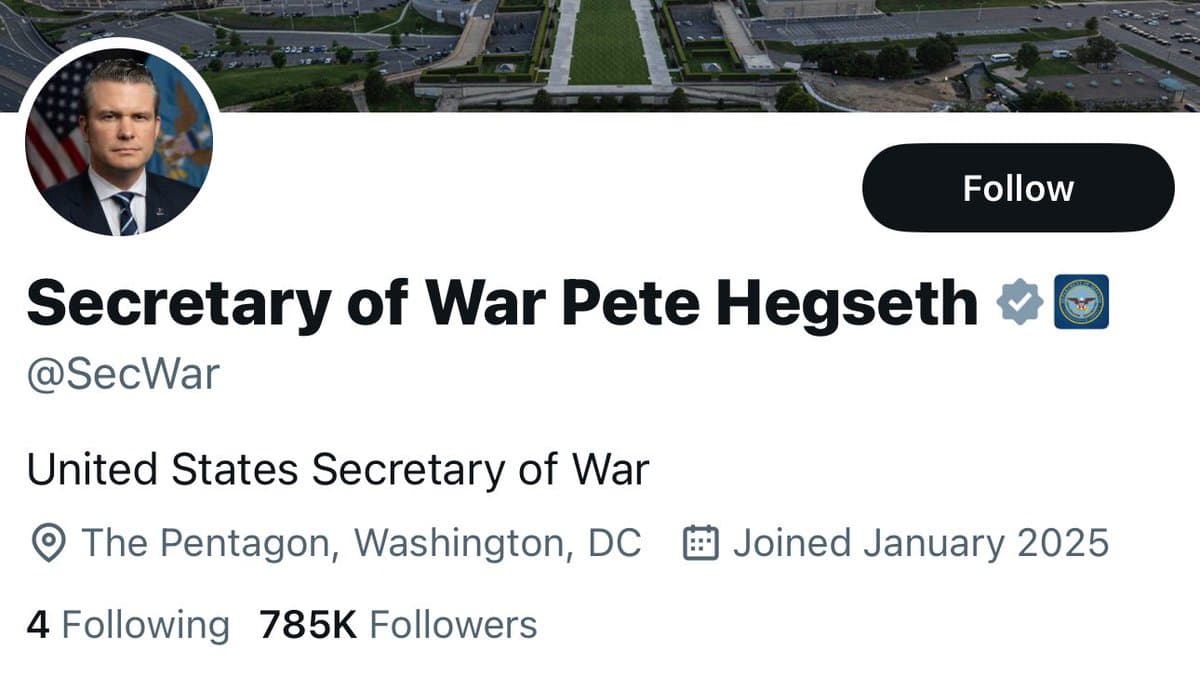Select the @SecWar handle
The height and width of the screenshot is (689, 1200).
(x=122, y=377)
